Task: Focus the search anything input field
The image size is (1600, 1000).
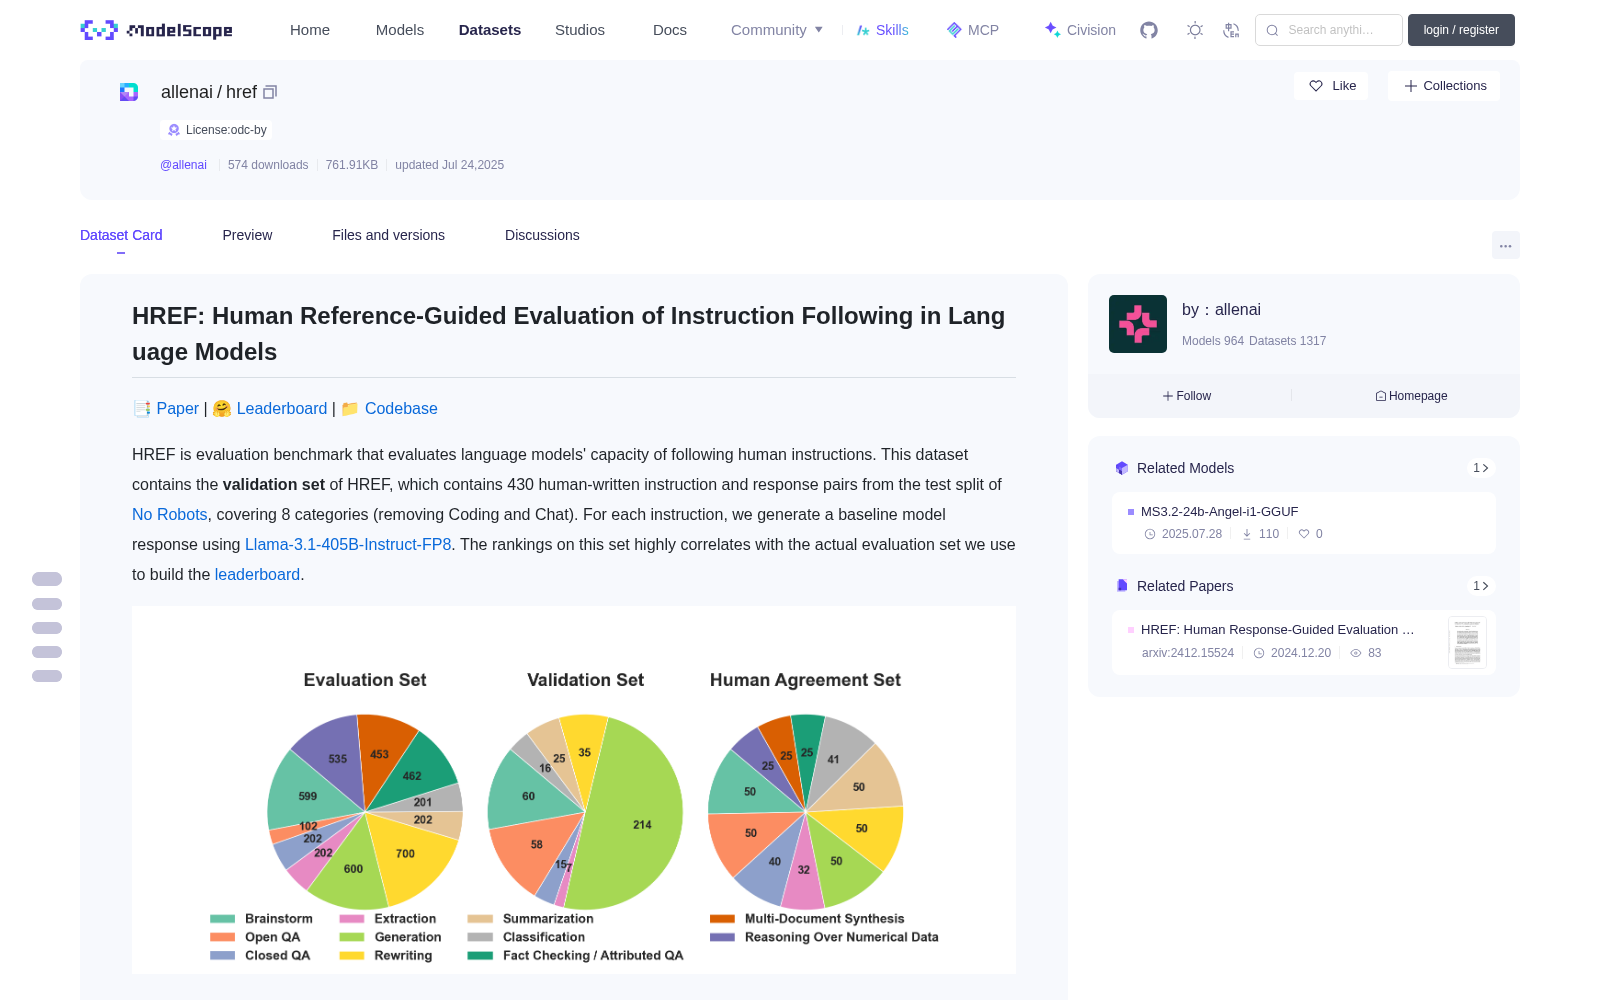Action: pos(1329,30)
